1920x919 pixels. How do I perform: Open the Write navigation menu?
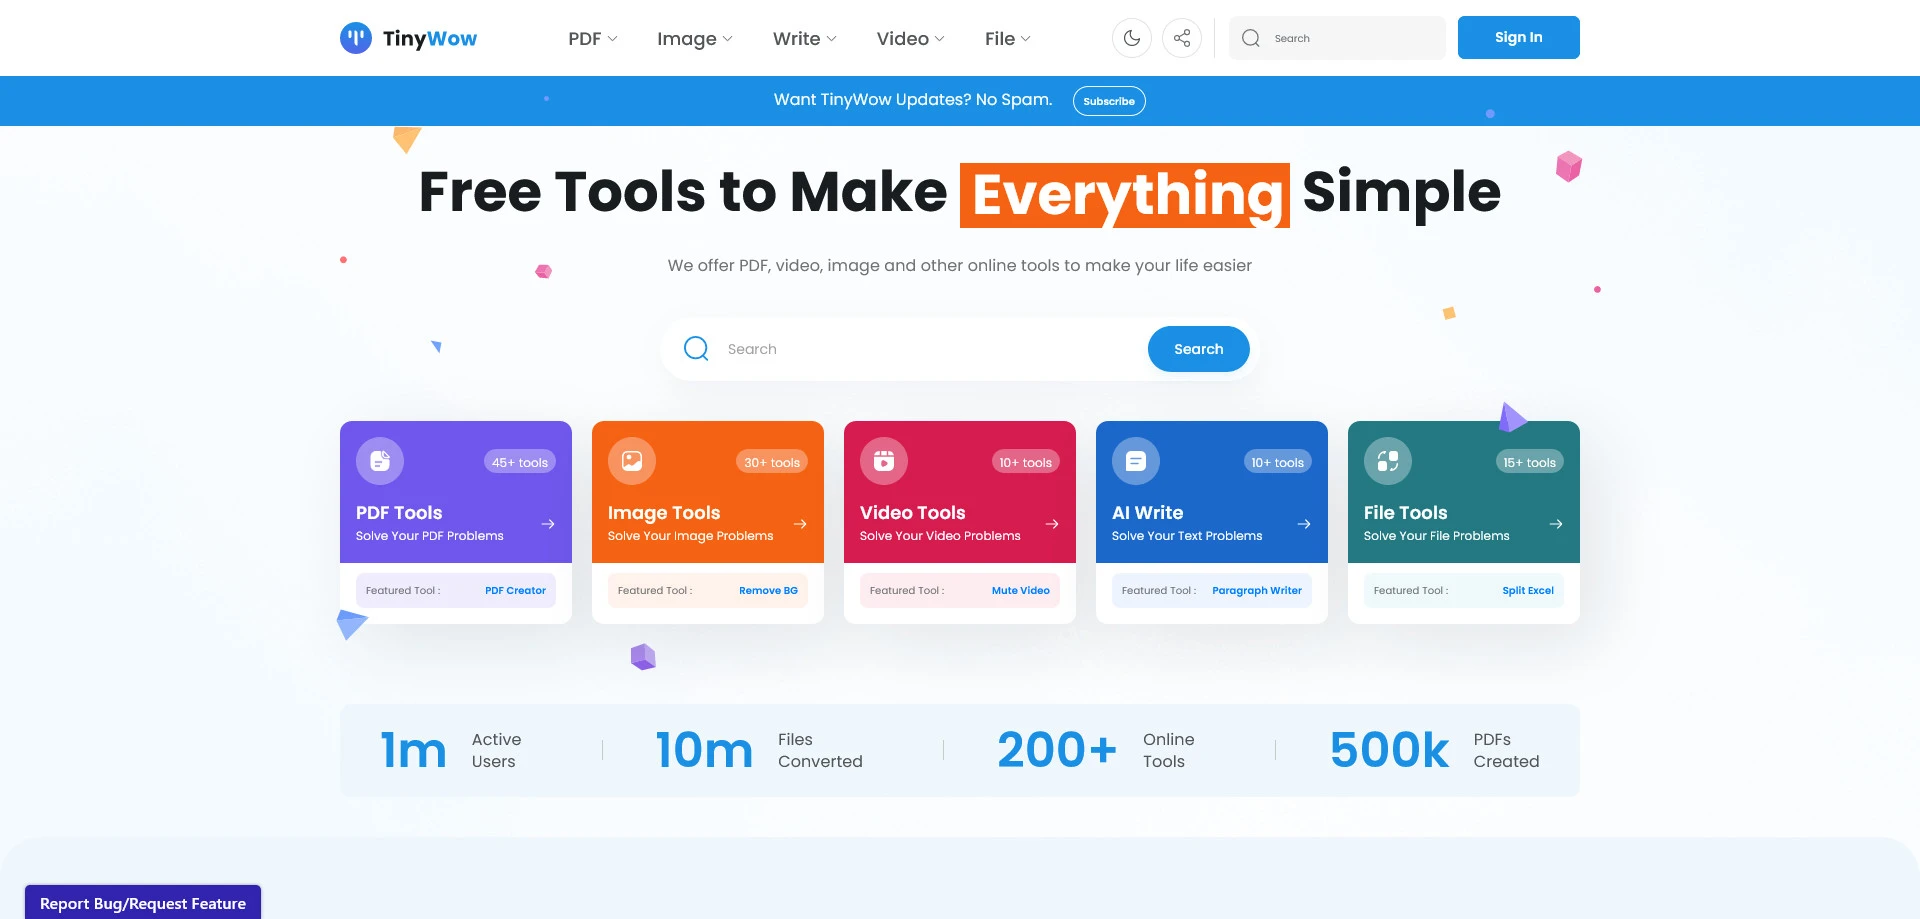tap(805, 38)
